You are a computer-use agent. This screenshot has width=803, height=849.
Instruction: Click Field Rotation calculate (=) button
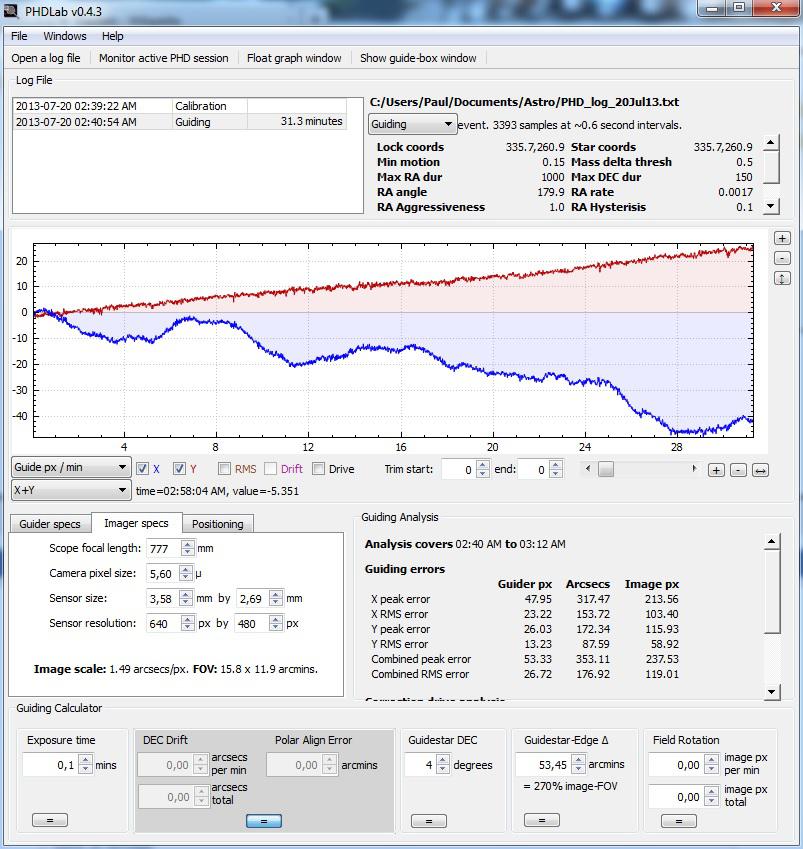coord(678,821)
